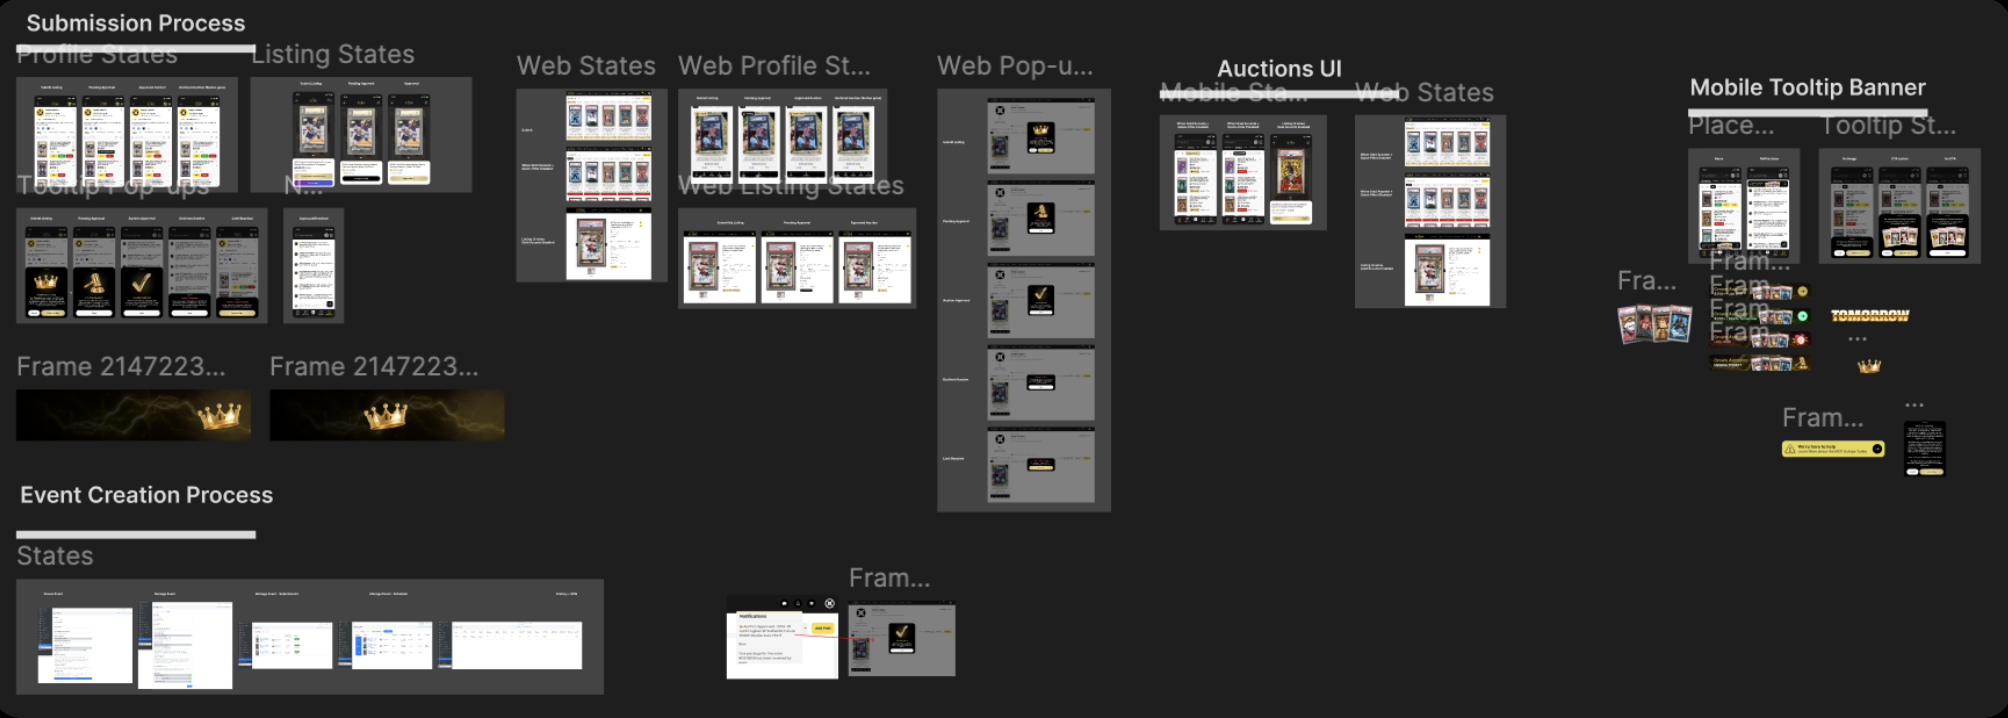The image size is (2008, 718).
Task: Select the Web Pop-u... frame label
Action: (1015, 66)
